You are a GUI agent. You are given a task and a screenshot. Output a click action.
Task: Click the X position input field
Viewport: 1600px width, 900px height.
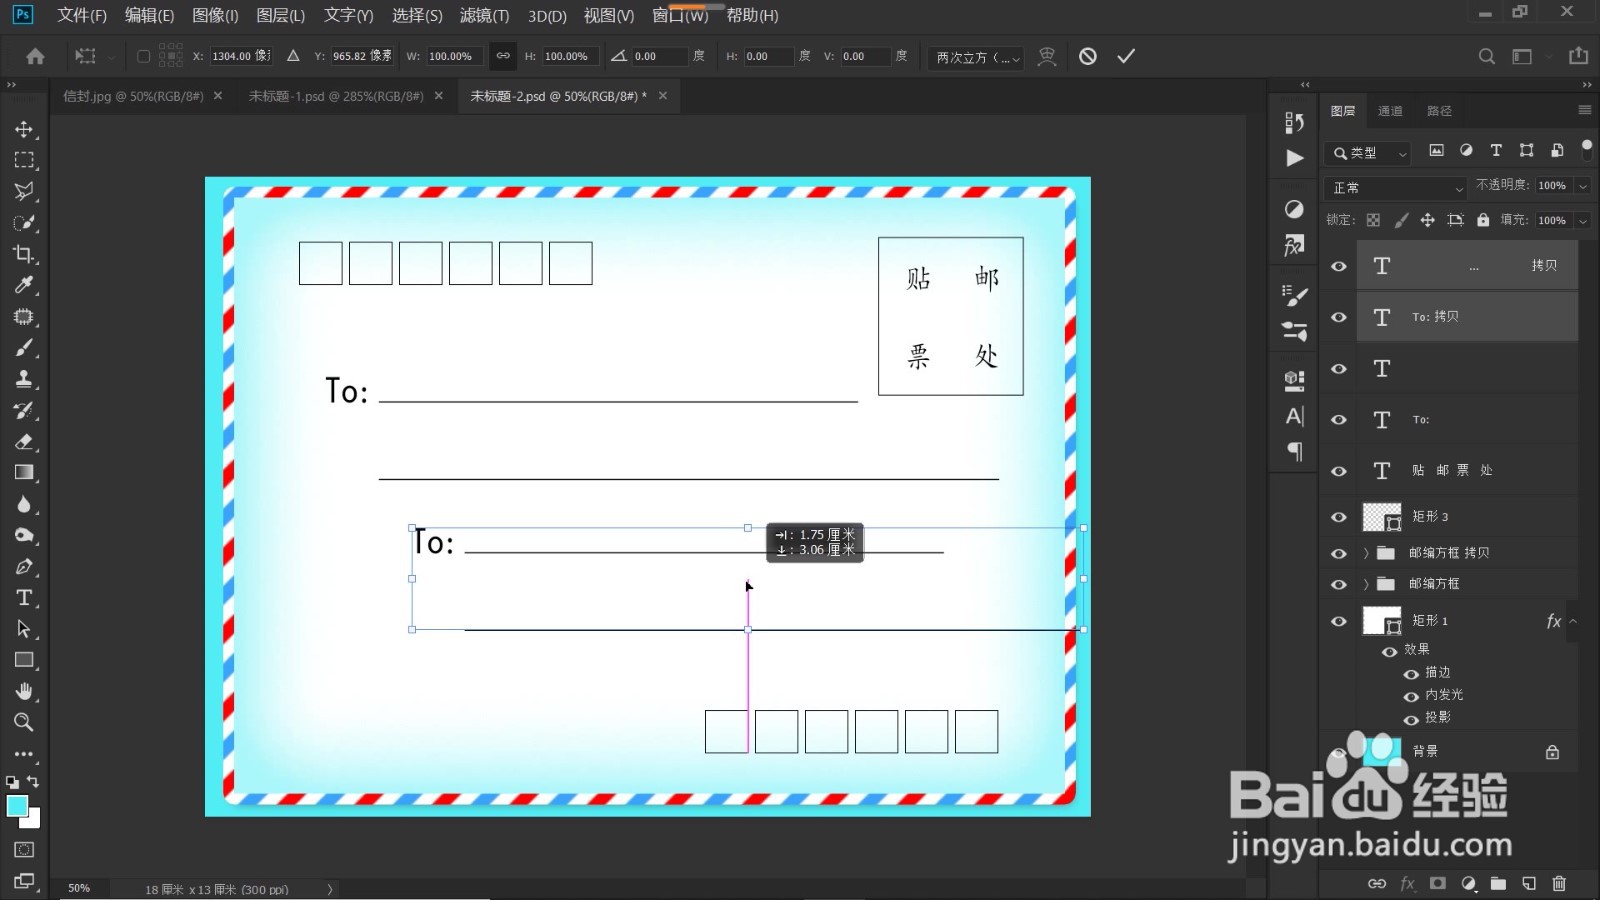[240, 56]
